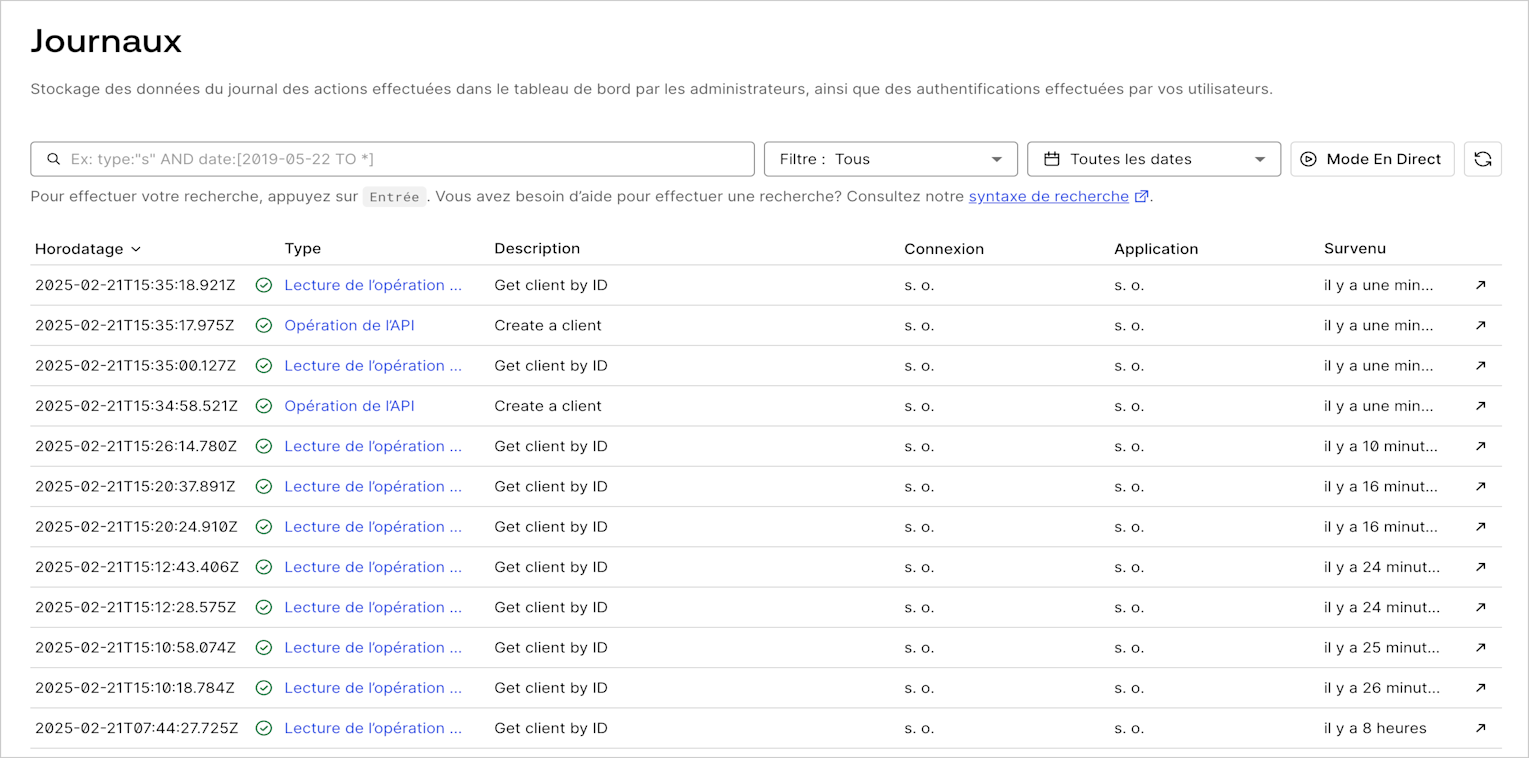Open Lecture de l'opération link at 15:20:24.910Z

click(373, 527)
